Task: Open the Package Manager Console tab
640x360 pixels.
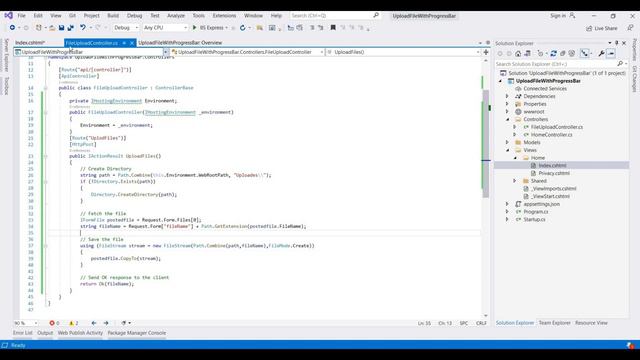Action: pyautogui.click(x=137, y=333)
